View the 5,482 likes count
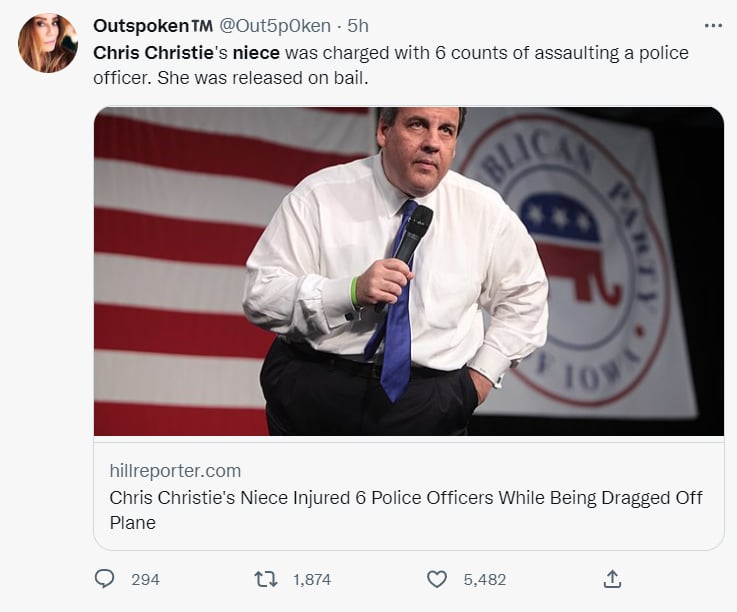This screenshot has height=612, width=737. tap(485, 580)
